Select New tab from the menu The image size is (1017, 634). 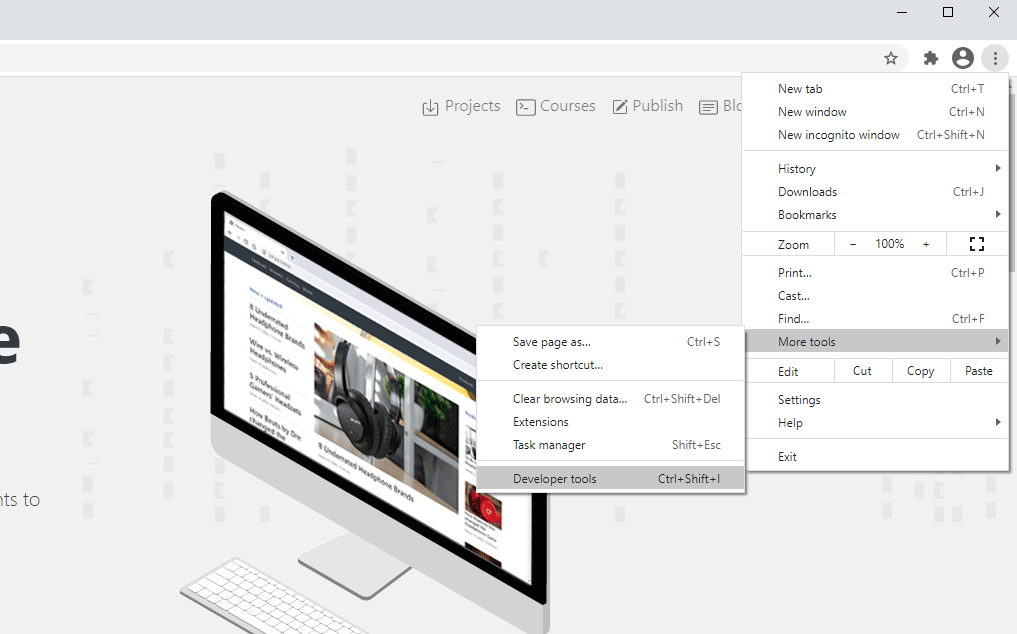click(876, 89)
